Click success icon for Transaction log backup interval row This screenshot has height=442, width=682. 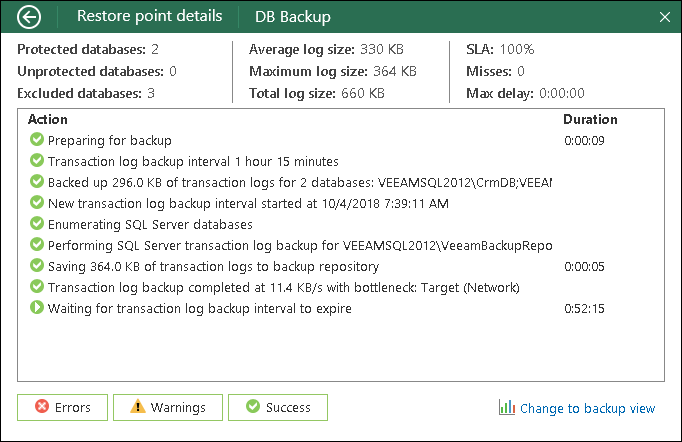(37, 160)
